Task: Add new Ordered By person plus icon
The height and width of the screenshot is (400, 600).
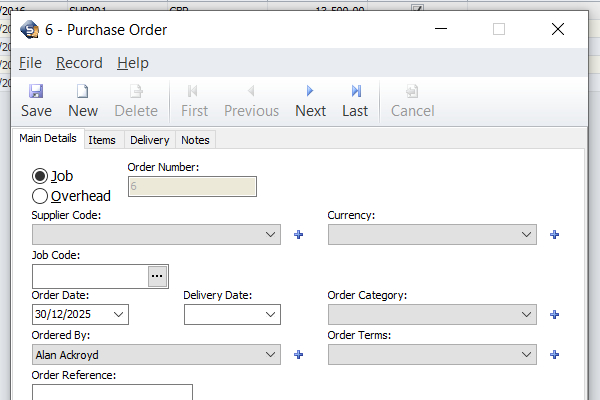Action: coord(298,355)
